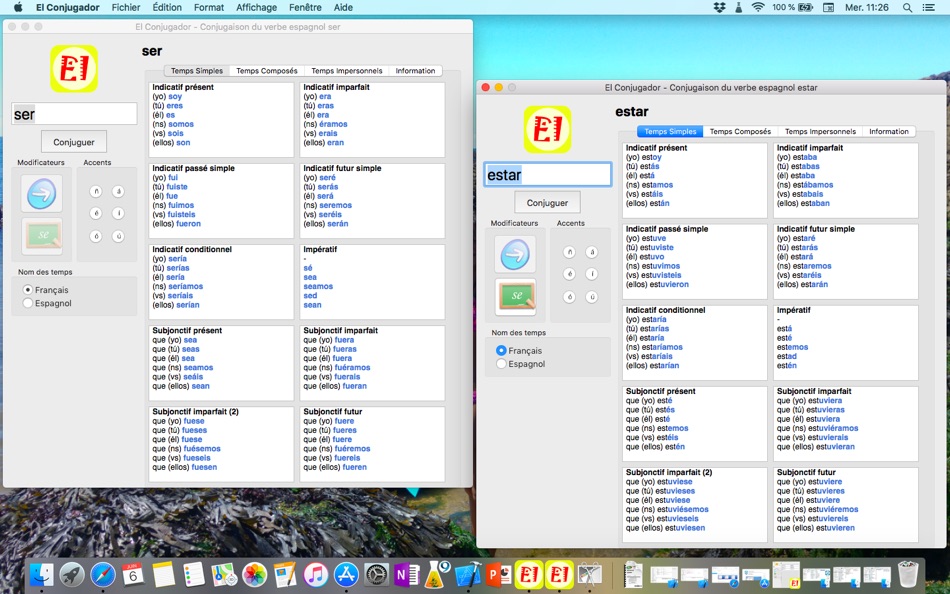Insert the á accent character in the ser window
Image resolution: width=950 pixels, height=594 pixels.
pos(118,192)
